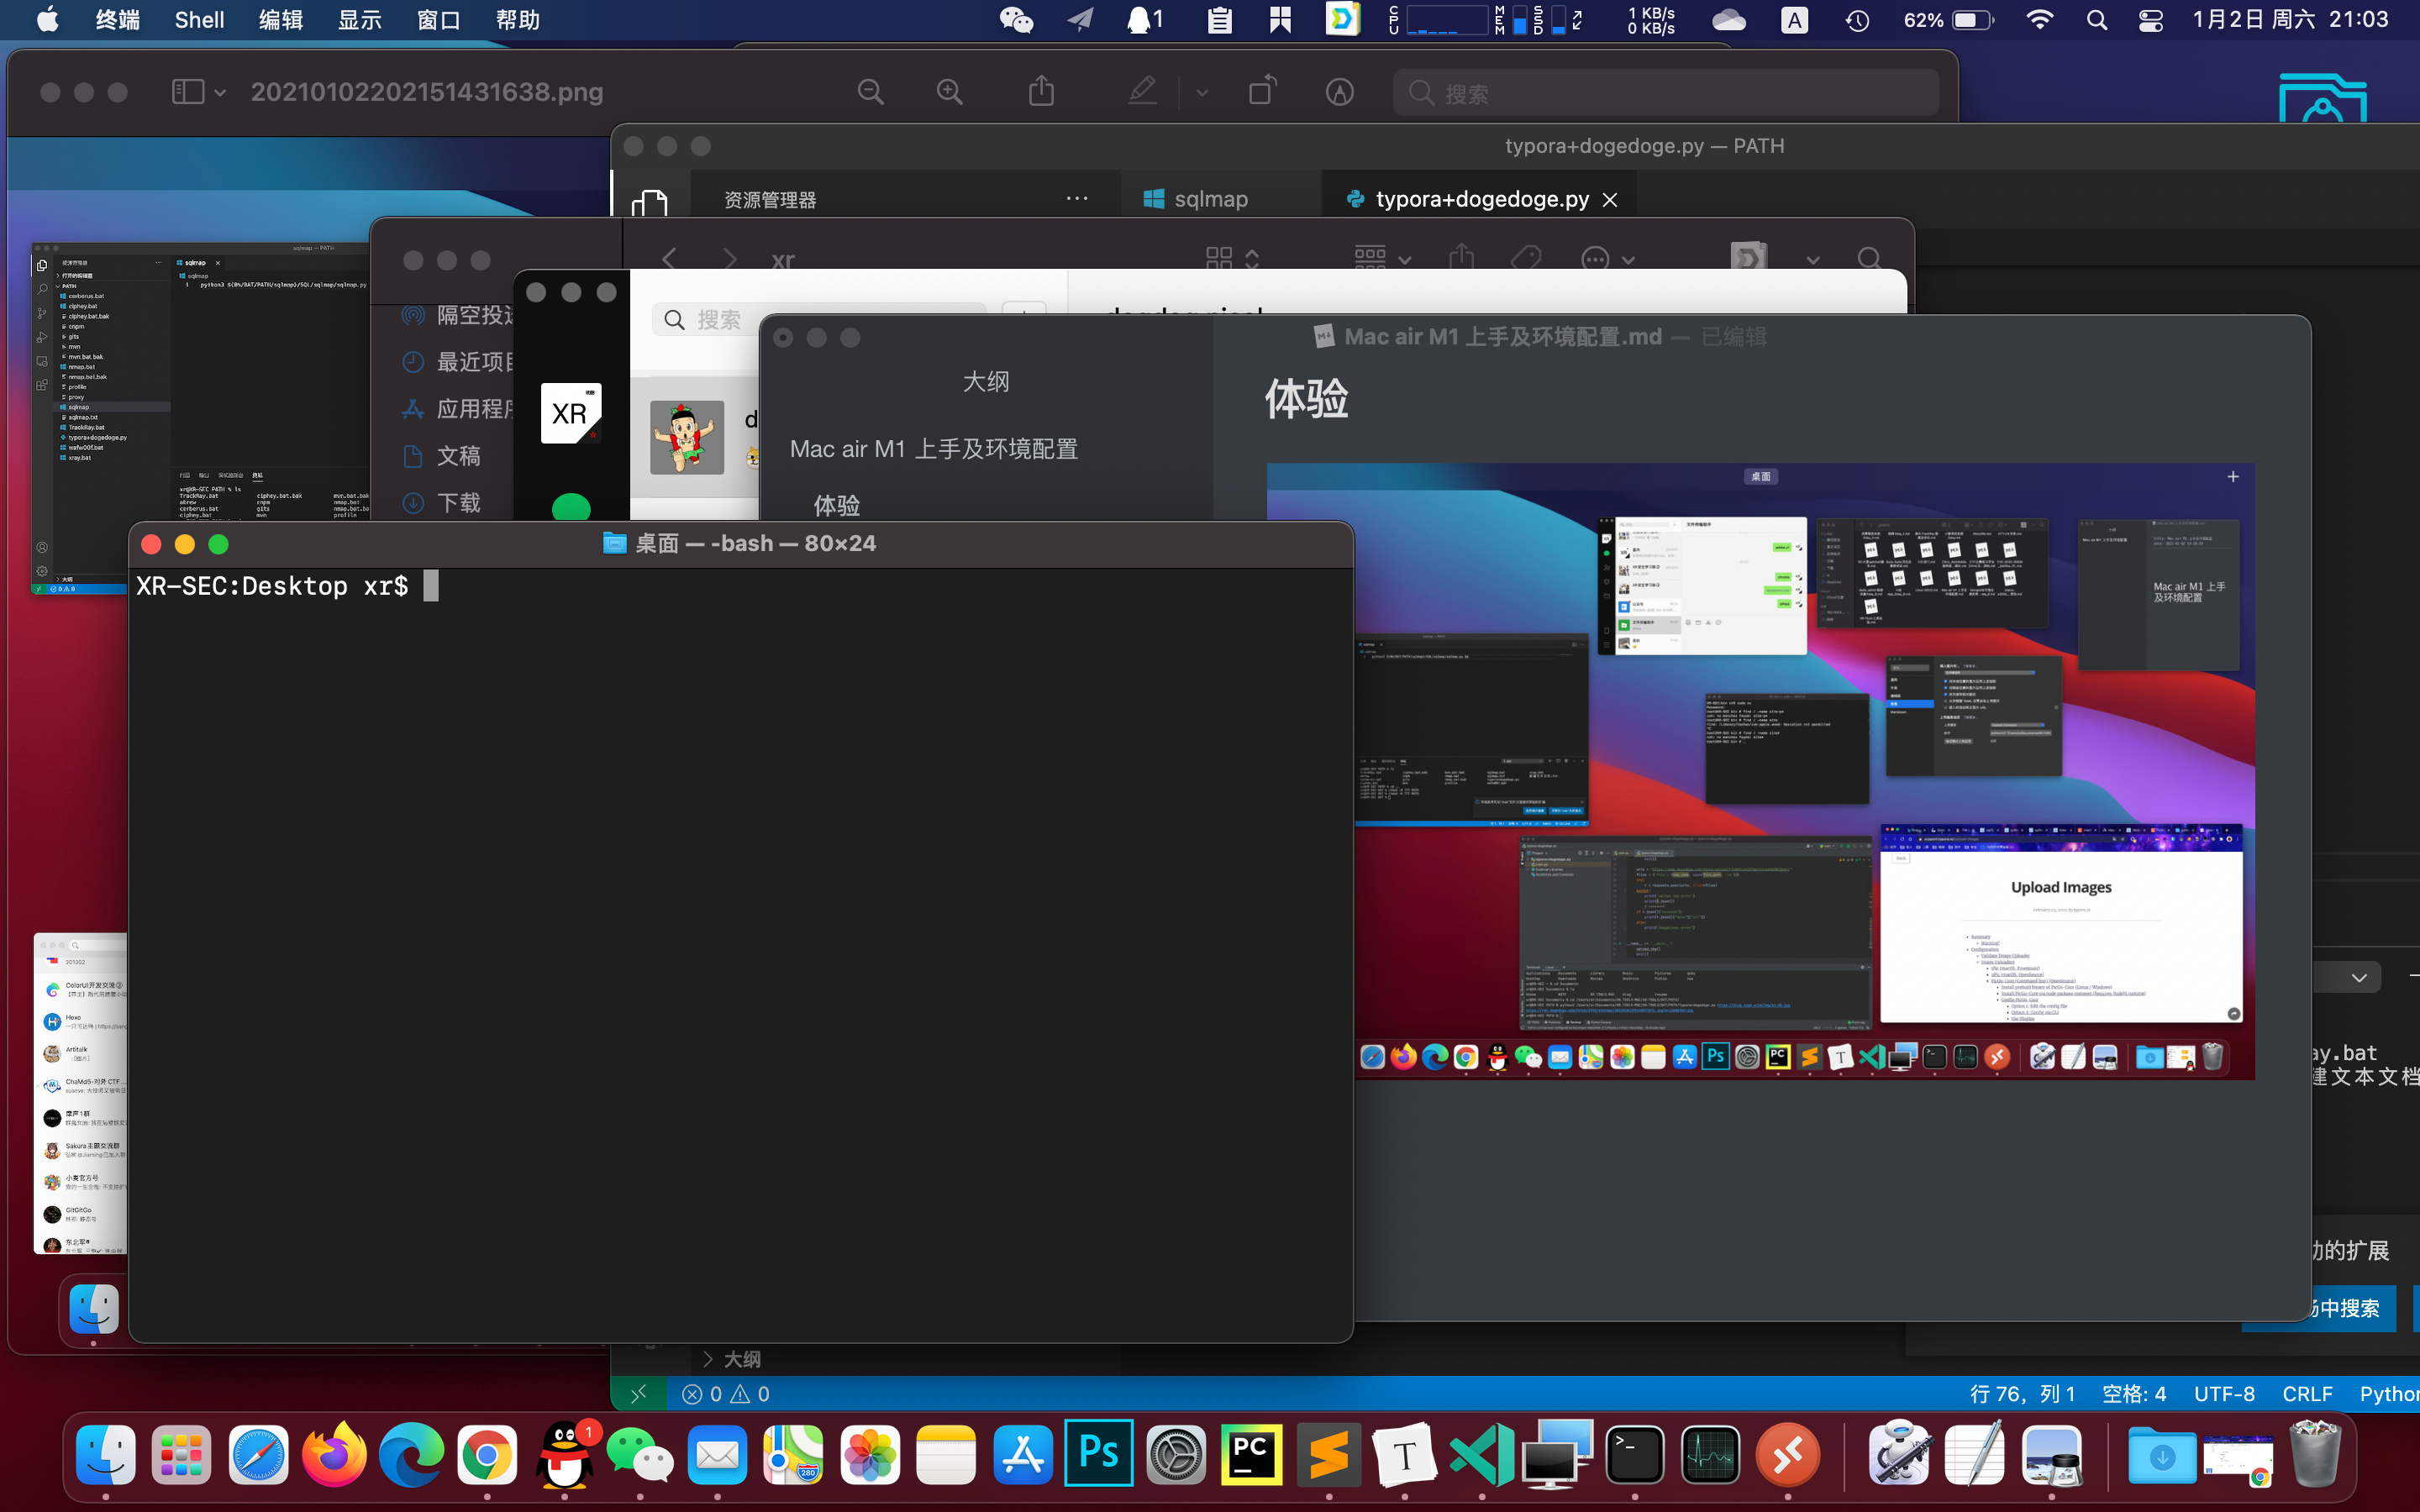Open Control Center in menu bar
The height and width of the screenshot is (1512, 2420).
coord(2151,20)
